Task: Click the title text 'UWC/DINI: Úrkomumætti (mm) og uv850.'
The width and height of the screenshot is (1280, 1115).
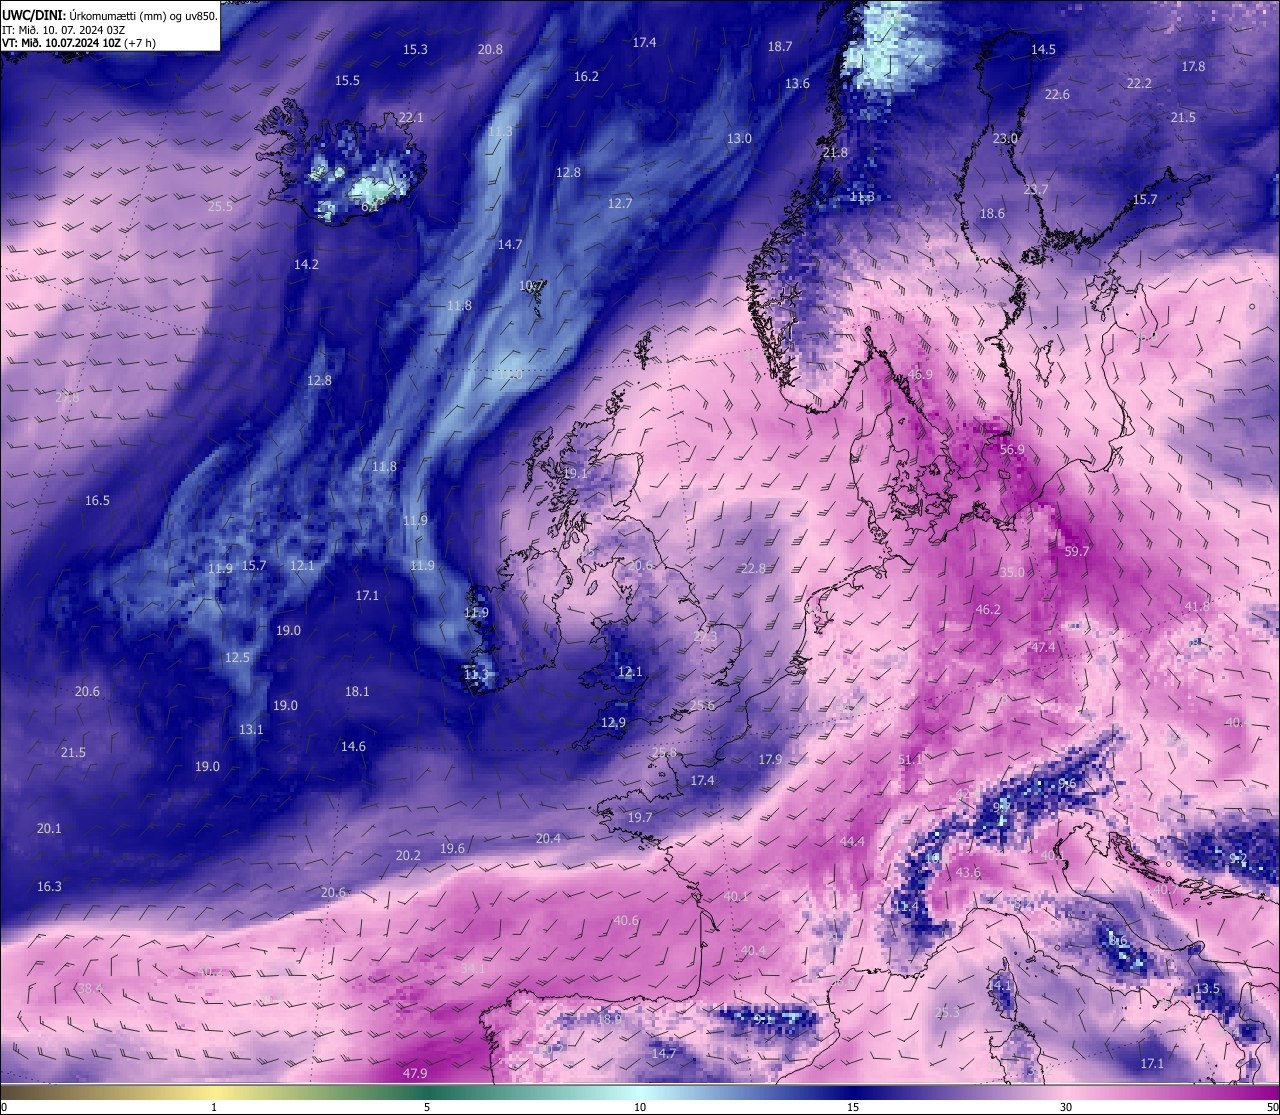Action: (110, 15)
